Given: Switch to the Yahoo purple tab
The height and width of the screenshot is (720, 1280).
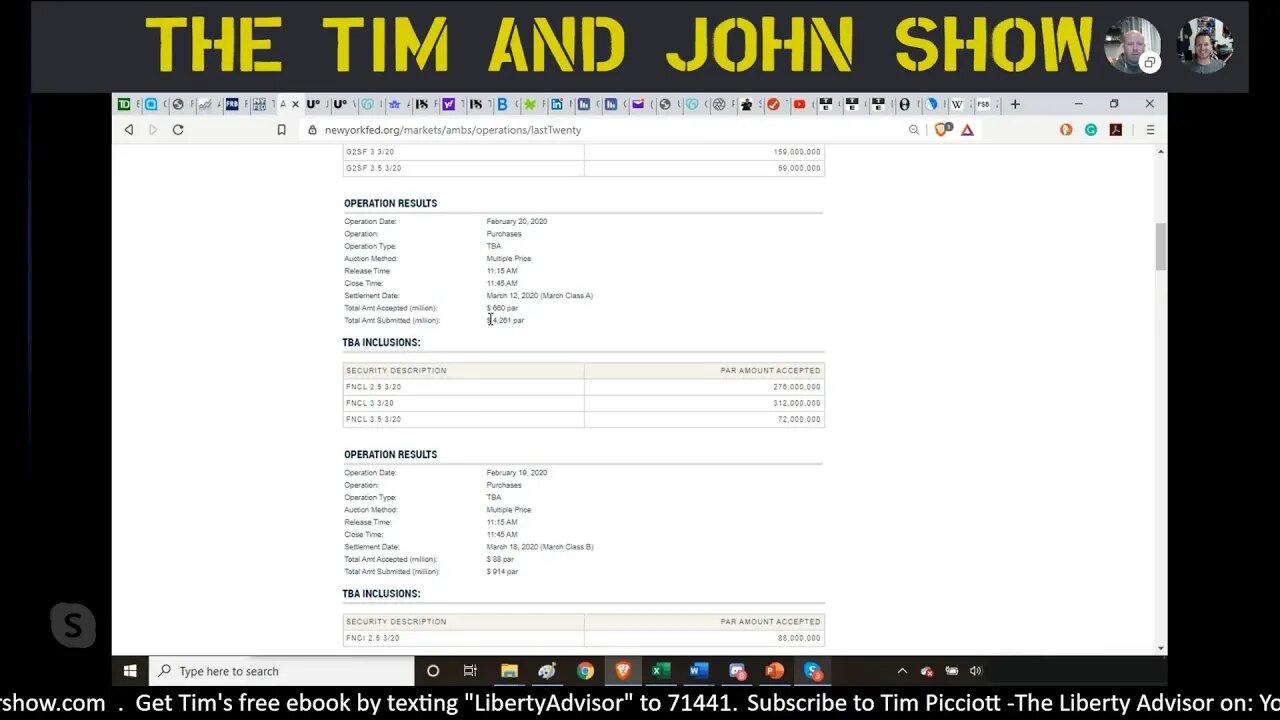Looking at the screenshot, I should point(448,104).
